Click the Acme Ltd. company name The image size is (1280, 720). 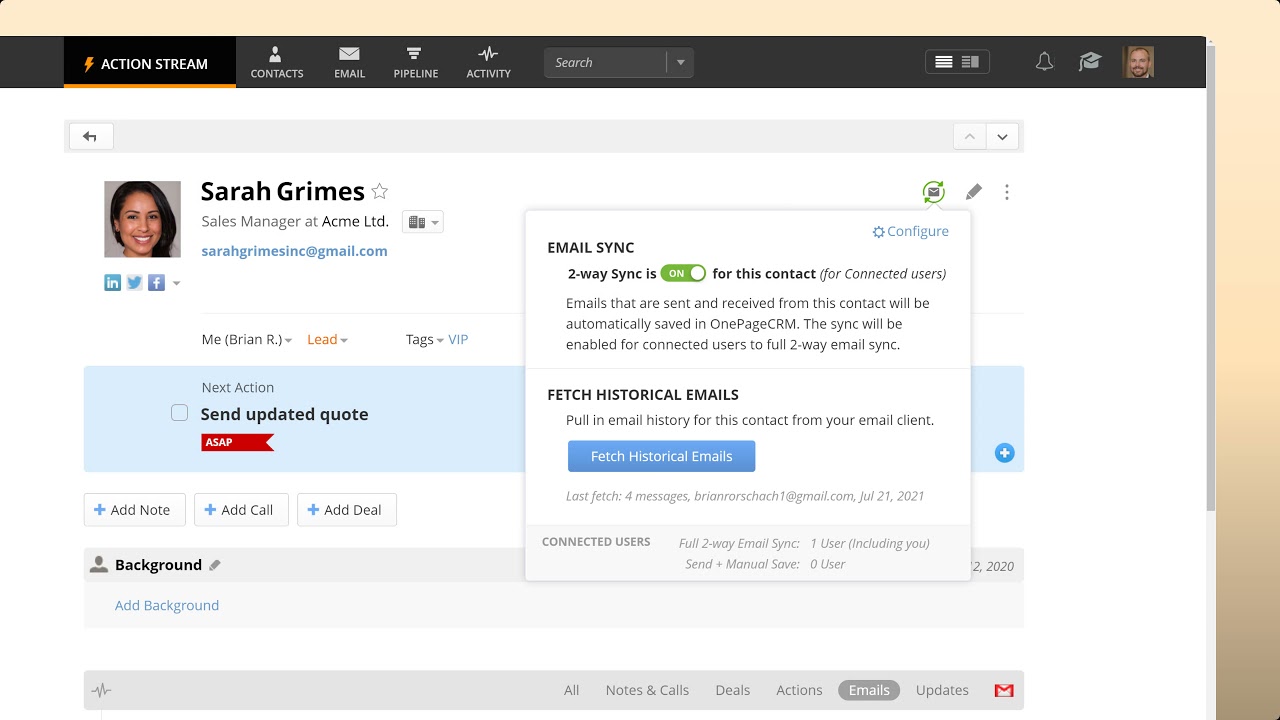pos(355,222)
